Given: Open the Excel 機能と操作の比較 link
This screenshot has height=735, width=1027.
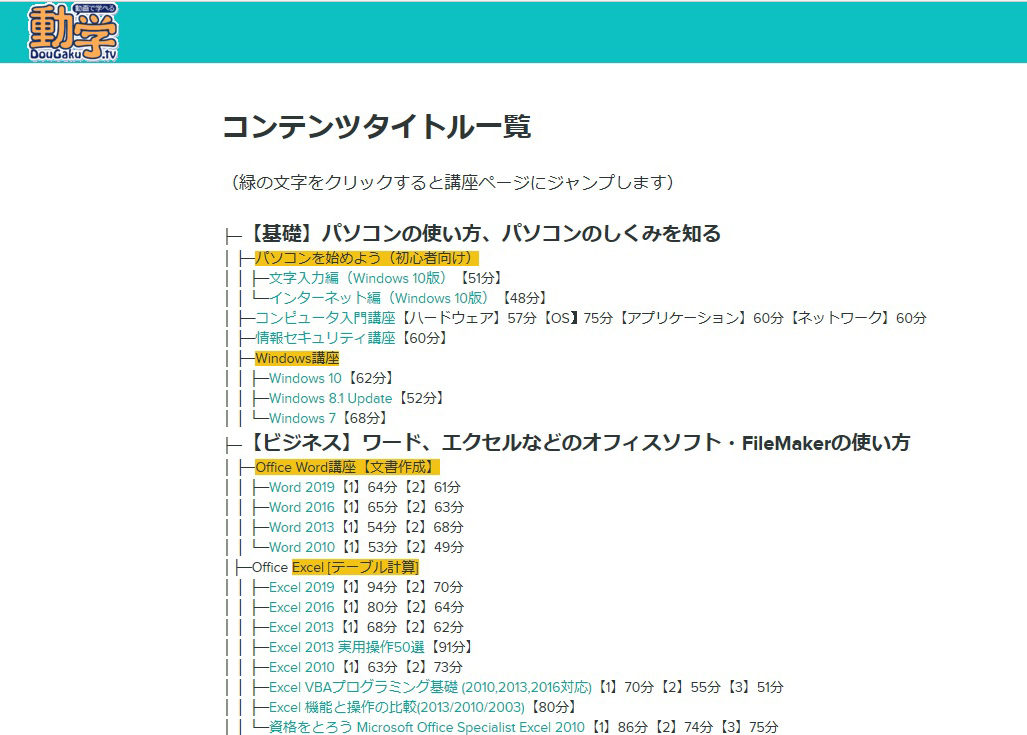Looking at the screenshot, I should coord(397,707).
